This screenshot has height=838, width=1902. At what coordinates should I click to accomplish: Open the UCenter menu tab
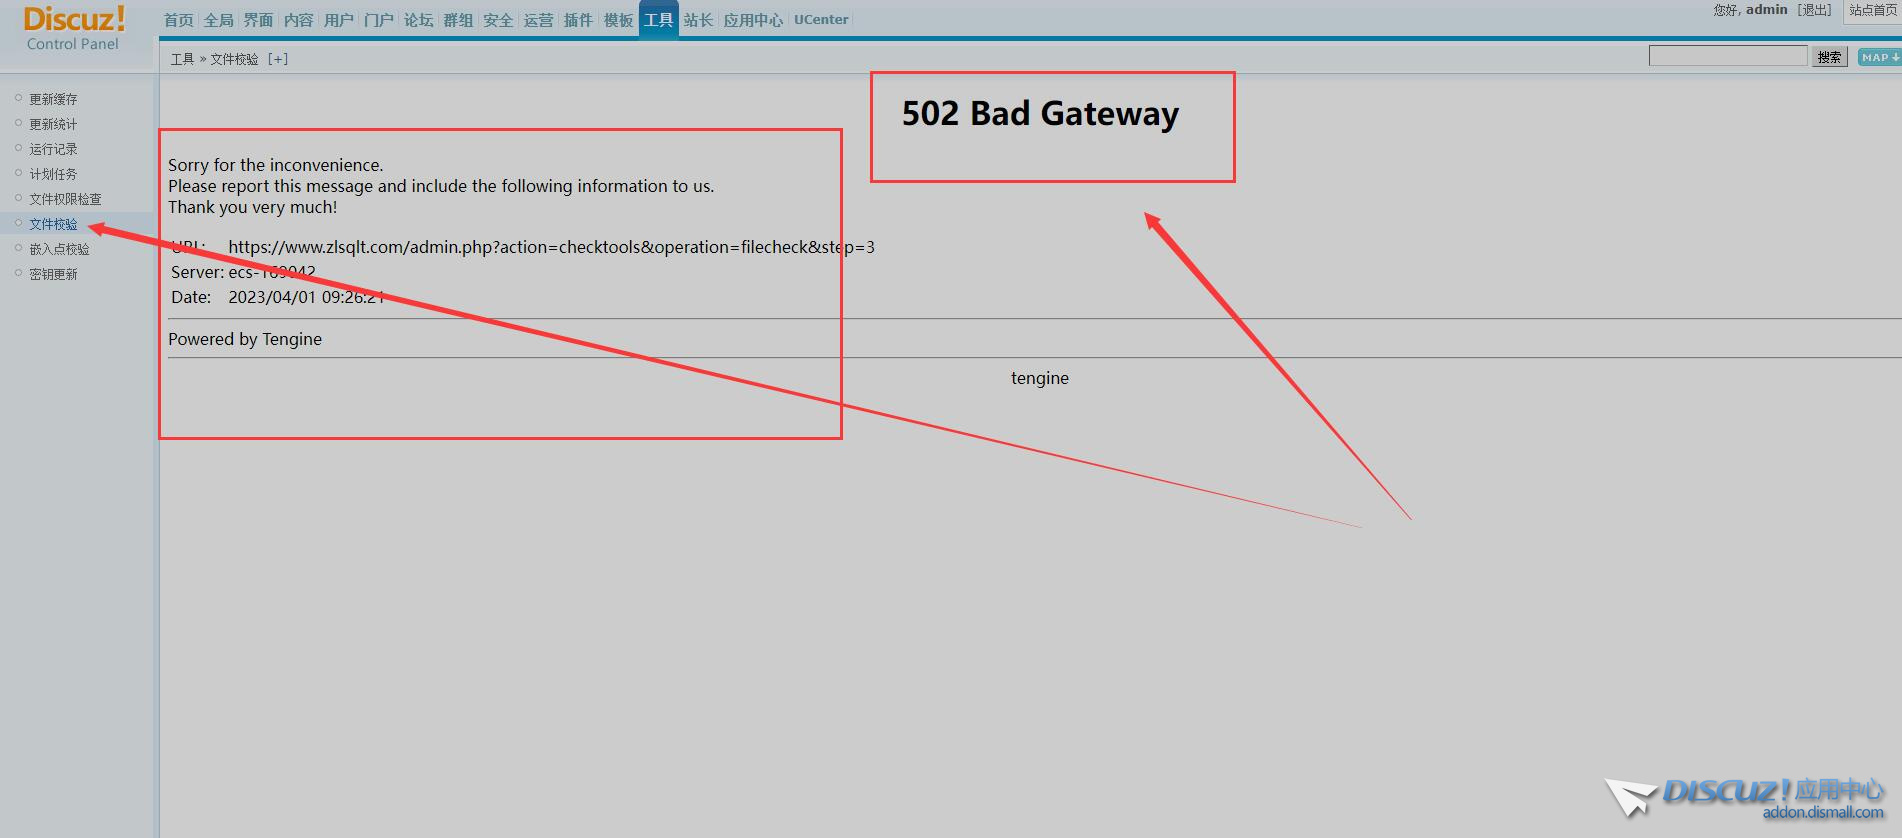coord(821,20)
